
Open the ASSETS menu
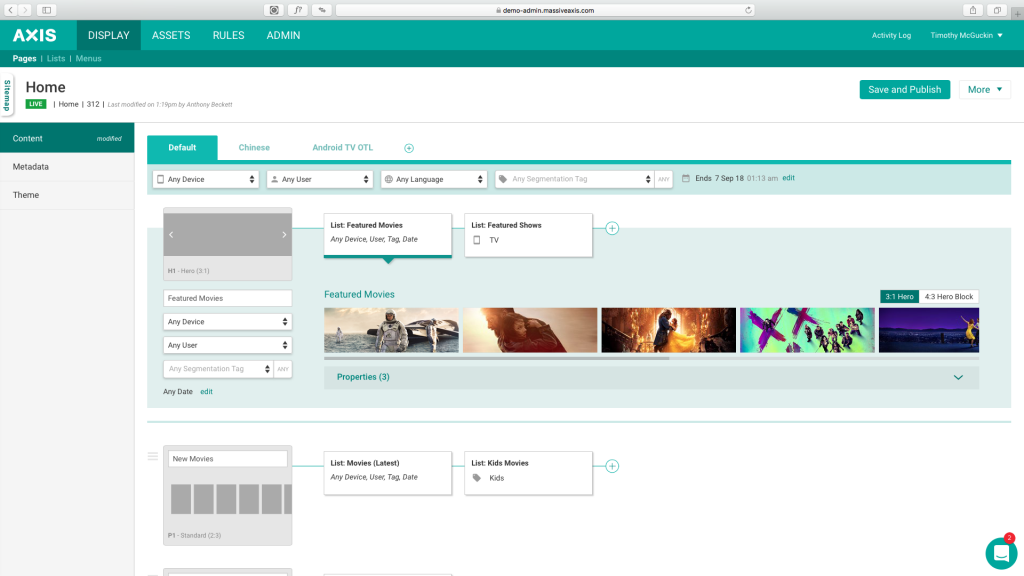click(x=171, y=35)
